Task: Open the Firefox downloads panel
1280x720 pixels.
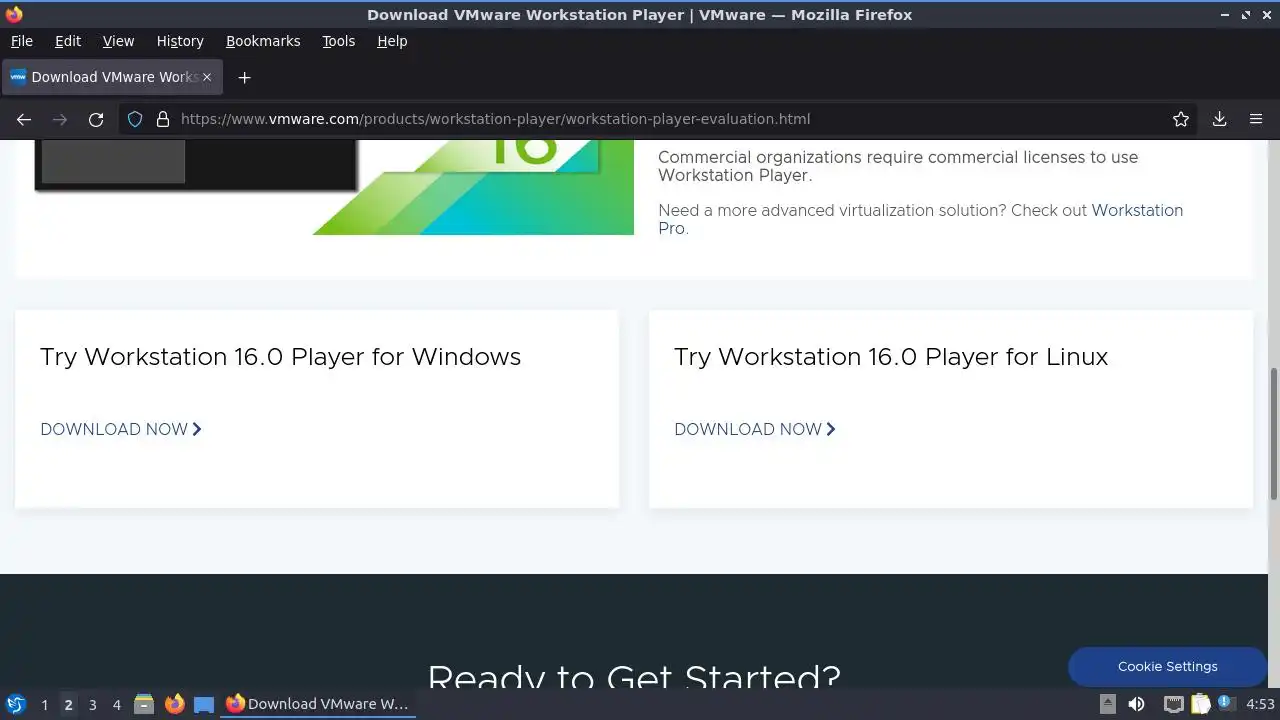Action: 1219,119
